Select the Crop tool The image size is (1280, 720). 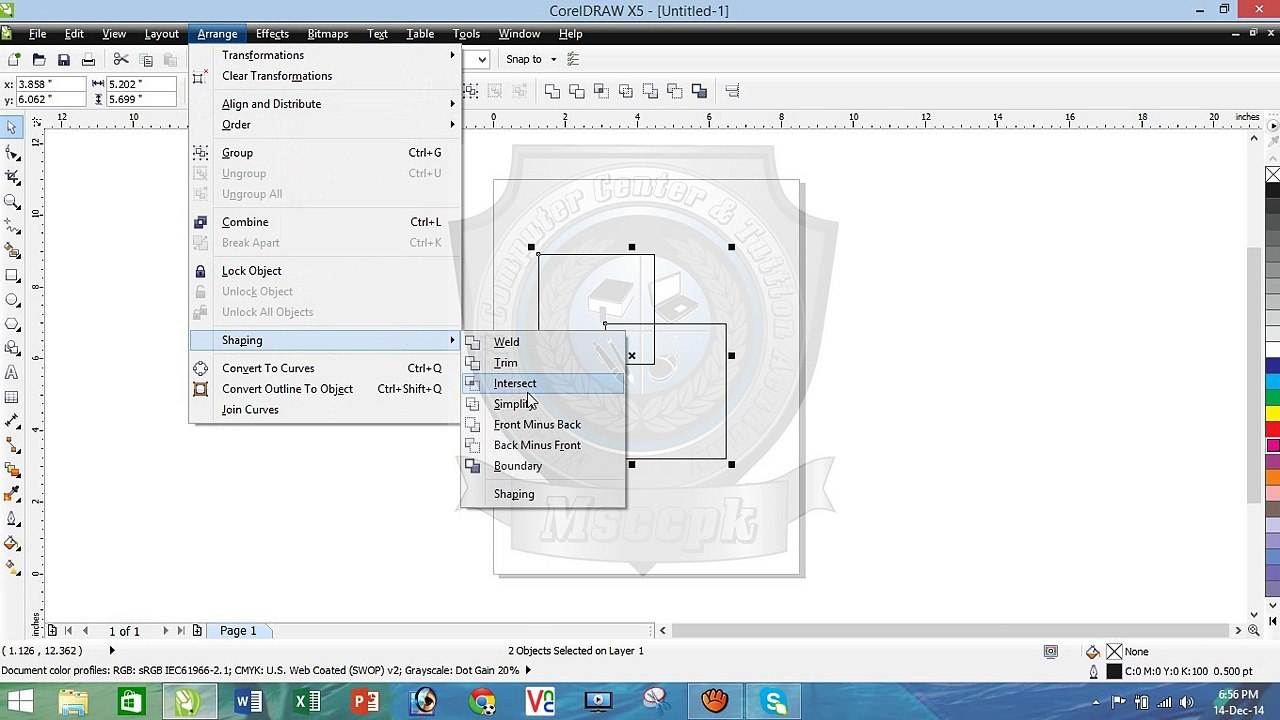pyautogui.click(x=12, y=177)
